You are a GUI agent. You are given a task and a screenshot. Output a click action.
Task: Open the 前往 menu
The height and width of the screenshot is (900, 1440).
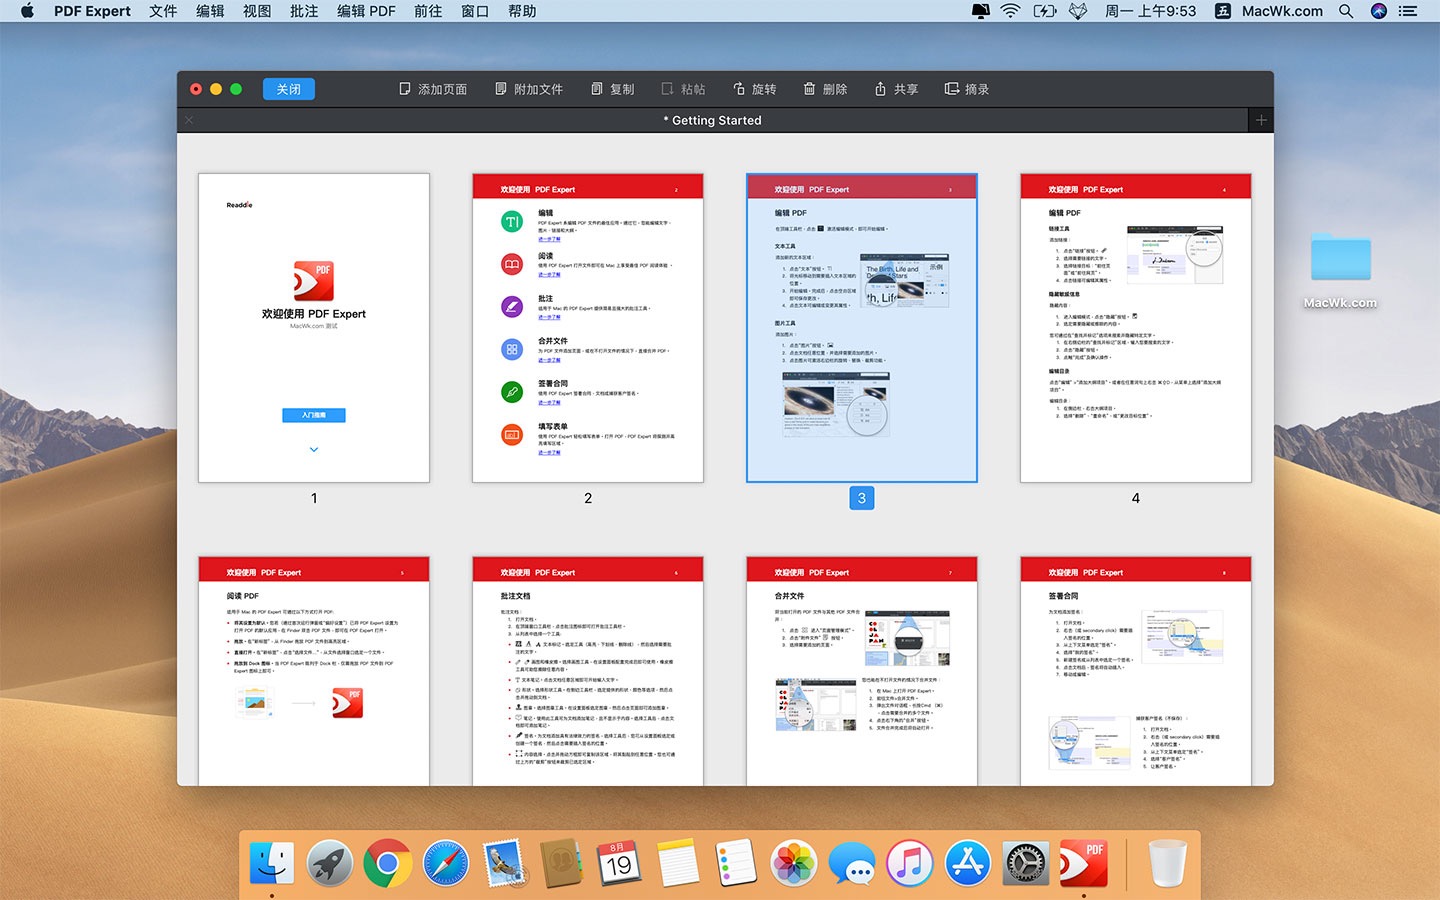[428, 11]
